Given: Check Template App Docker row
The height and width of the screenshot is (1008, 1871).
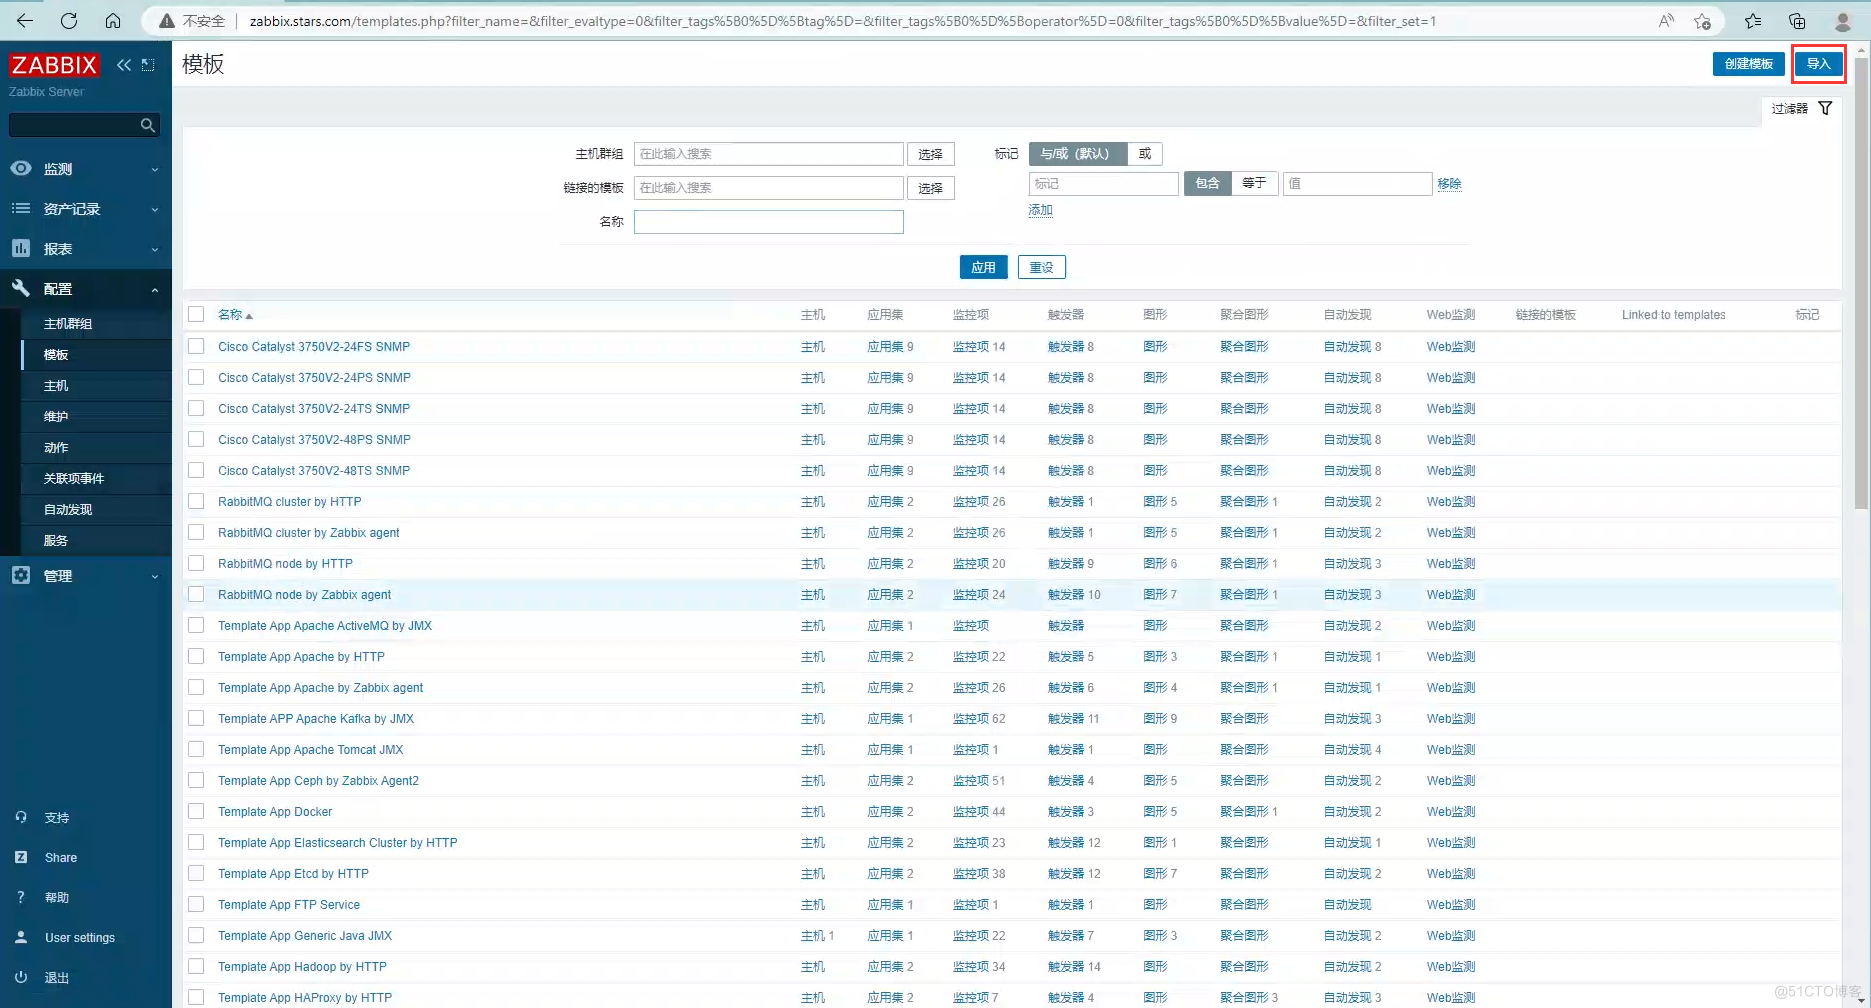Looking at the screenshot, I should tap(196, 811).
